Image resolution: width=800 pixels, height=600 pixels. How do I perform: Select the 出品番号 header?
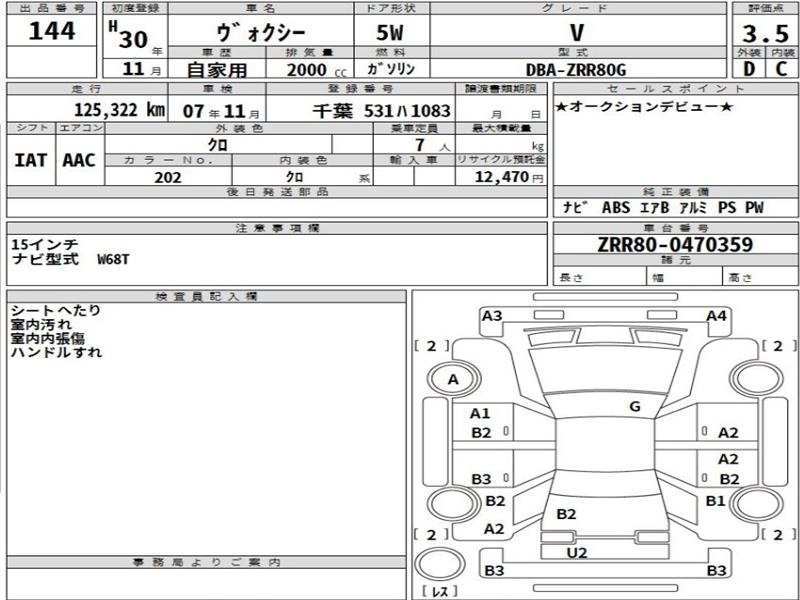[52, 8]
